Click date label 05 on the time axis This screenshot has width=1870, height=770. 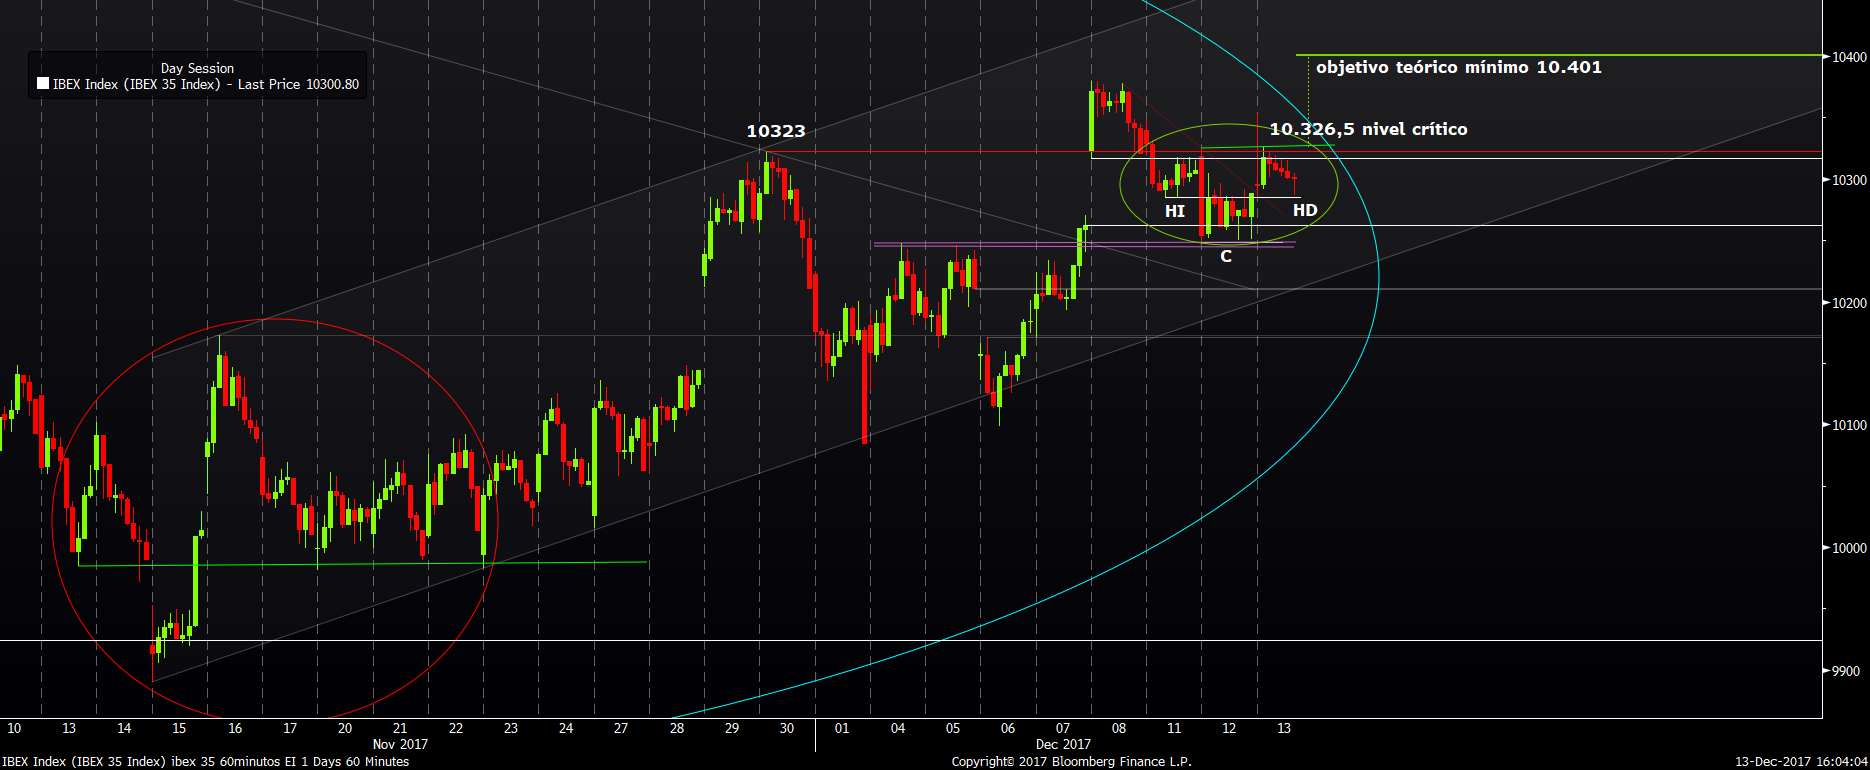pyautogui.click(x=953, y=728)
